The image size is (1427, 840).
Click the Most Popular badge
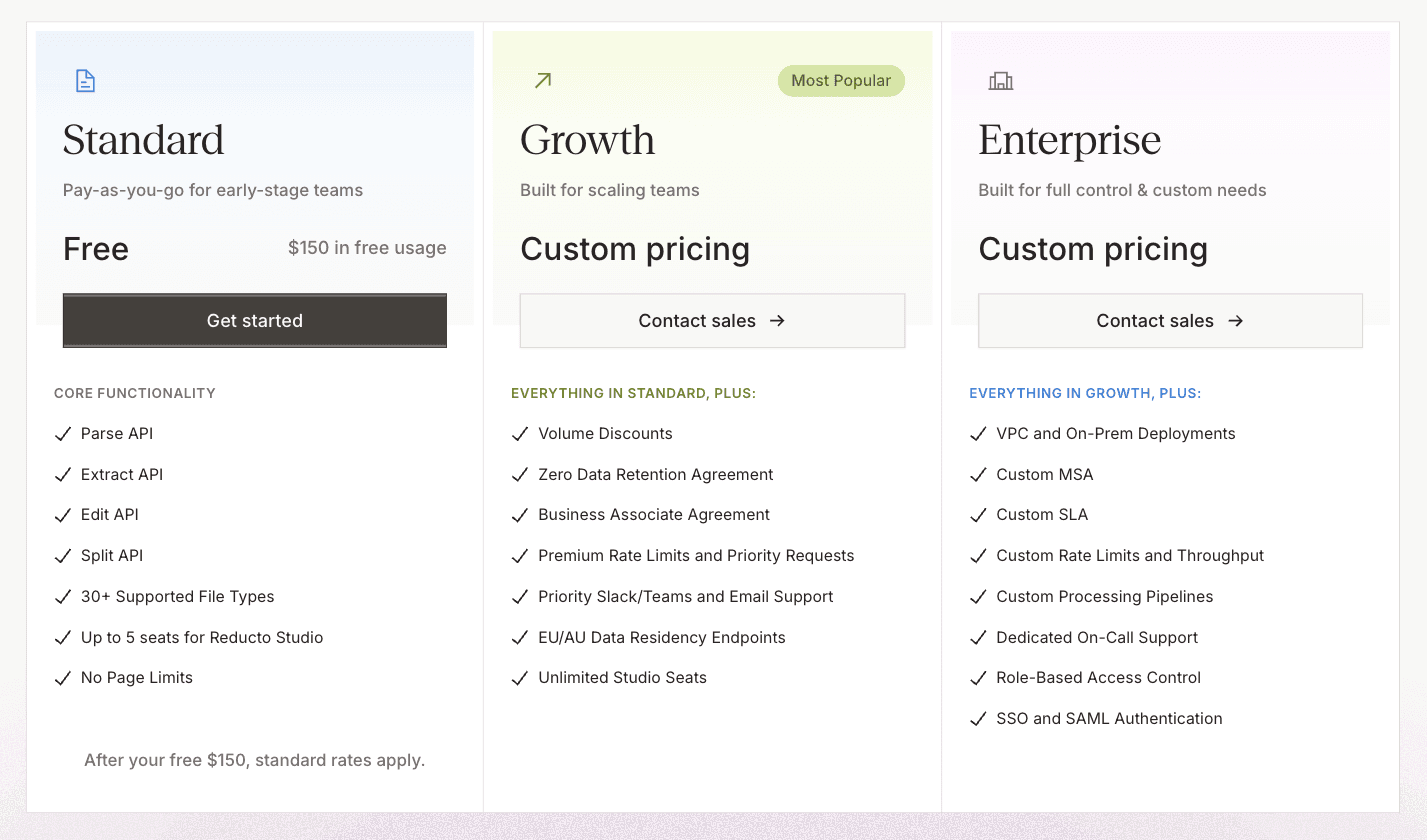(x=841, y=81)
